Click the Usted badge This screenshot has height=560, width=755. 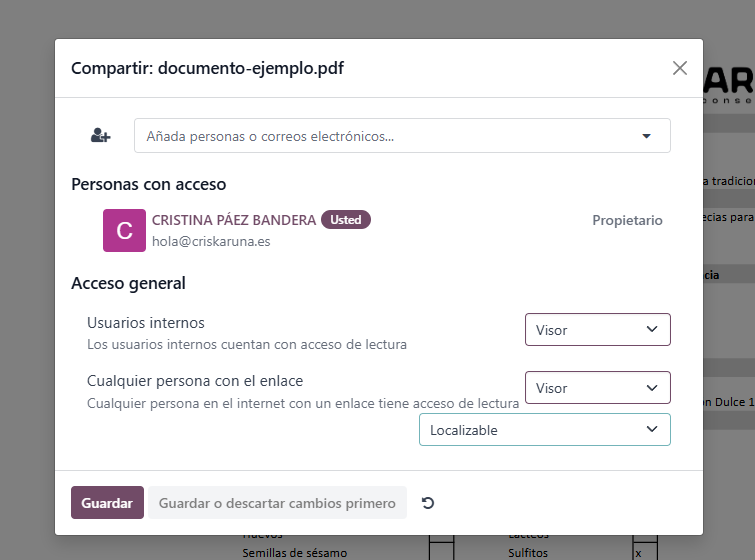point(346,220)
